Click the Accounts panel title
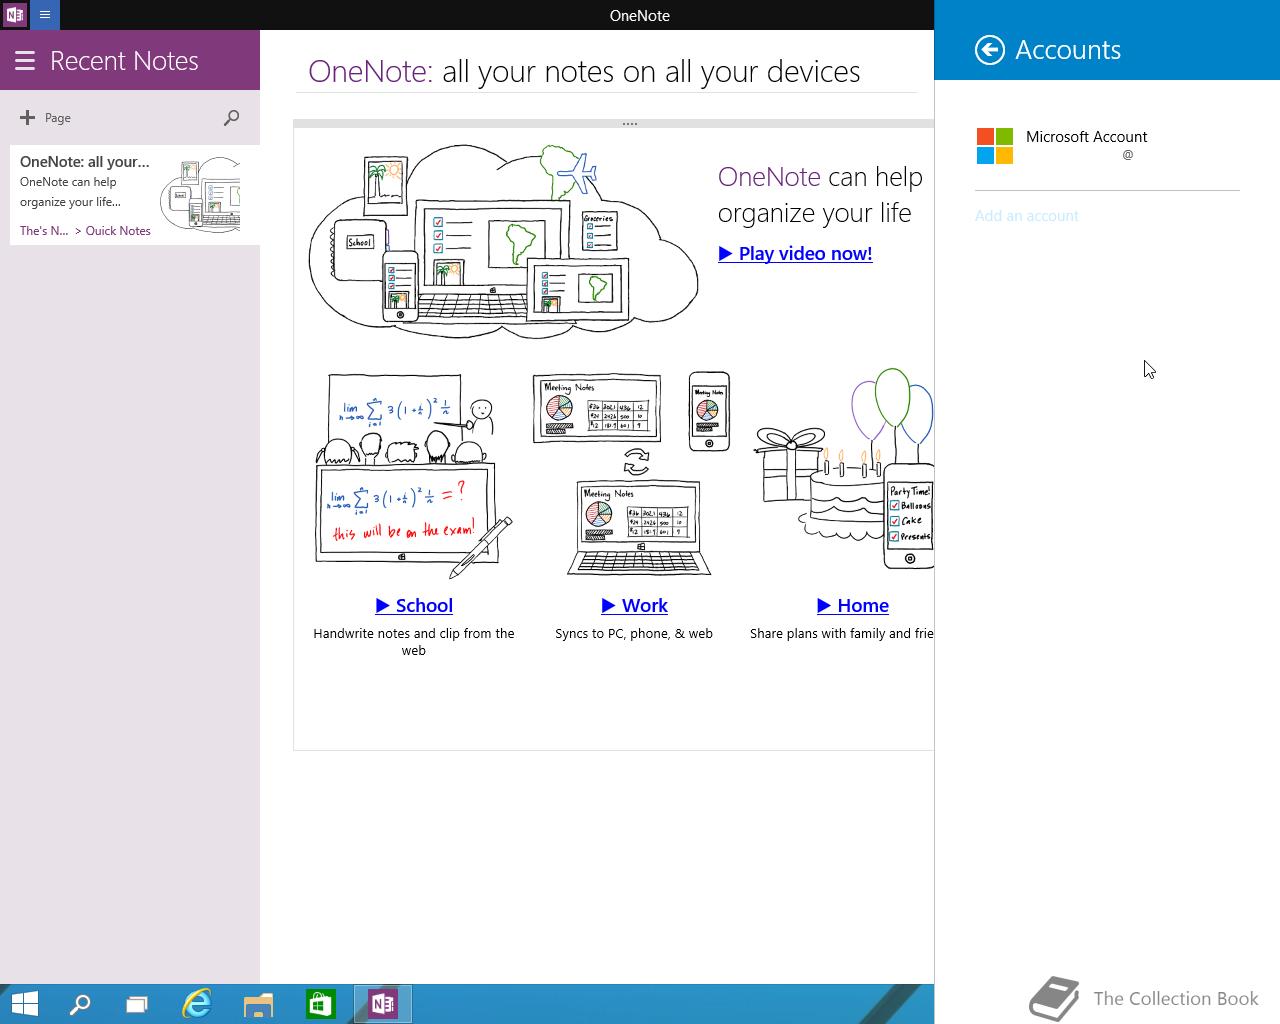Viewport: 1280px width, 1024px height. (x=1068, y=50)
